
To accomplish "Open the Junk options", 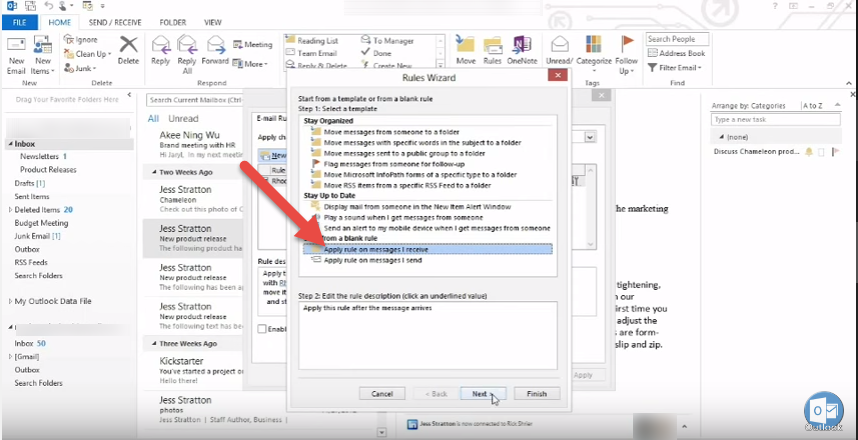I will (80, 68).
